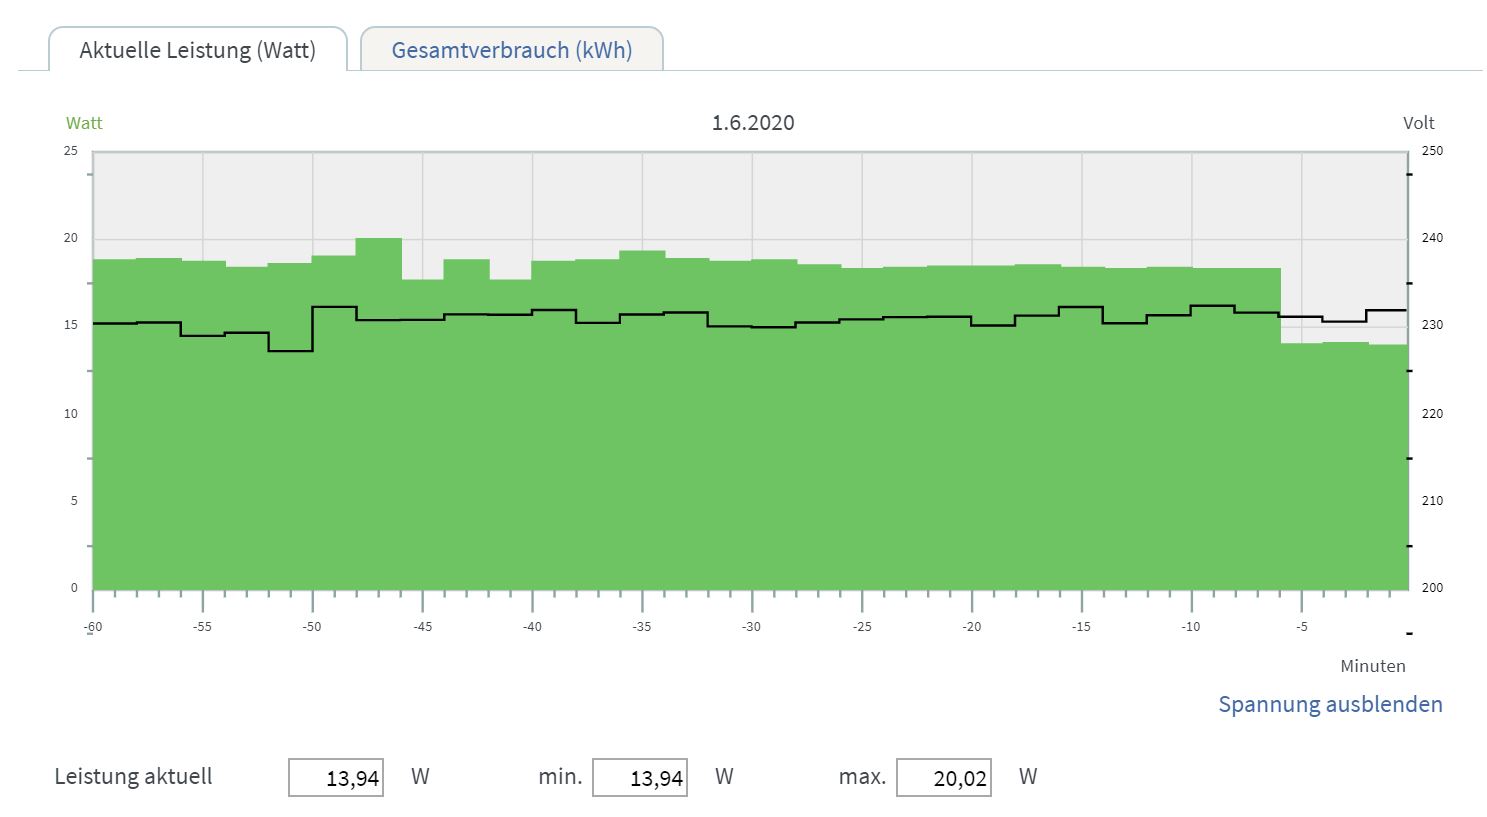Click the 250 Volt axis value

tap(1432, 151)
